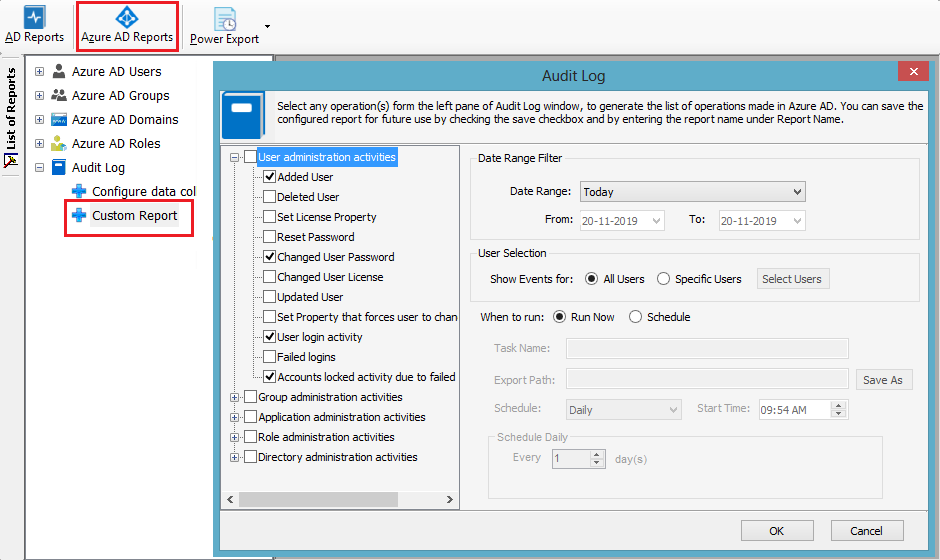
Task: Increase Every day(s) value with up arrow
Action: (x=596, y=455)
